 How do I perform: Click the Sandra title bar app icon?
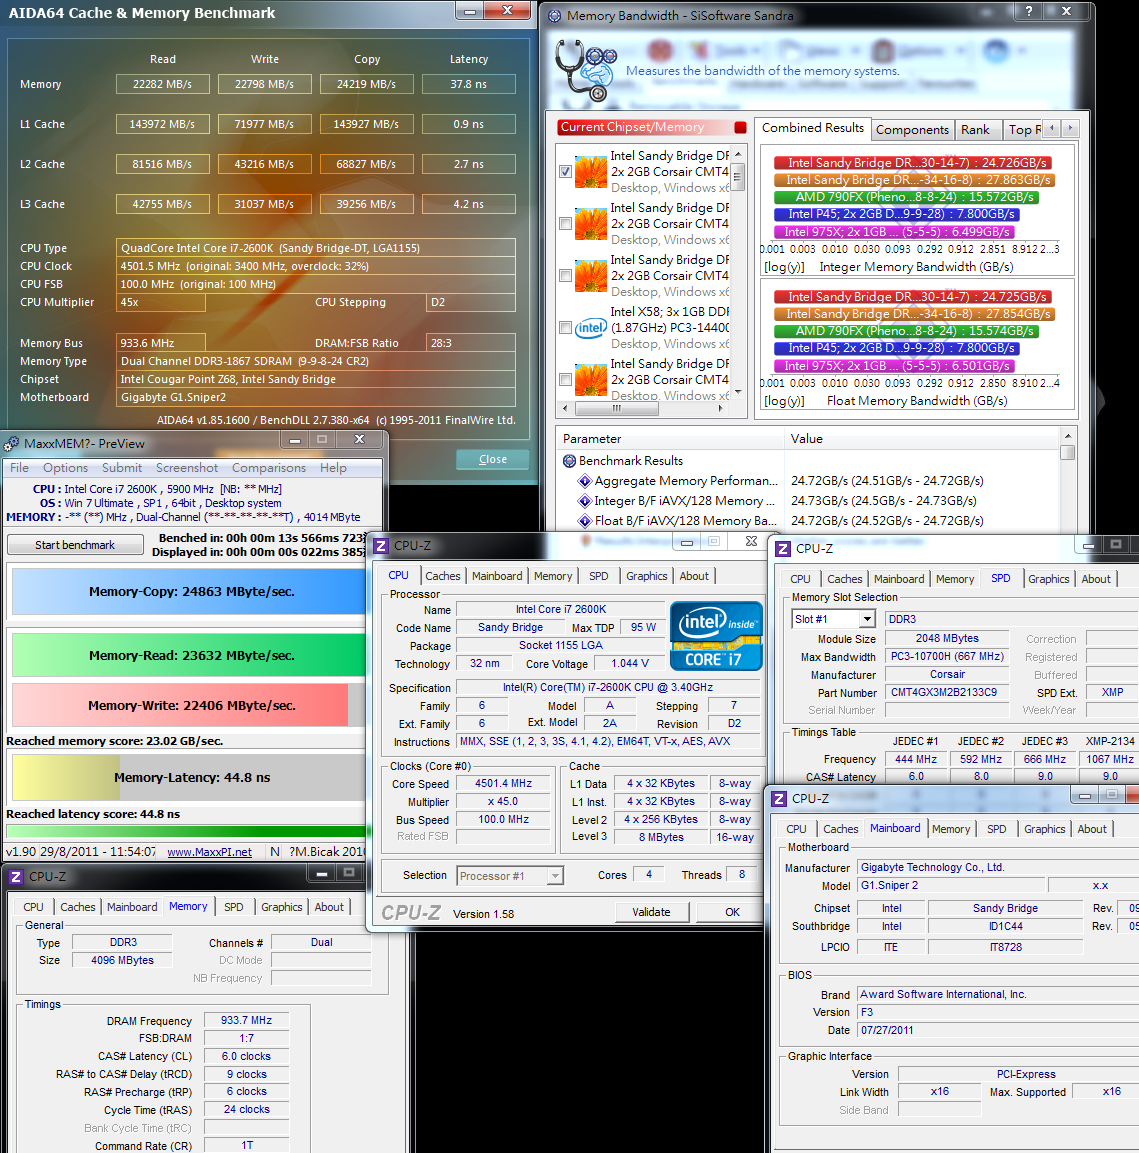coord(554,15)
